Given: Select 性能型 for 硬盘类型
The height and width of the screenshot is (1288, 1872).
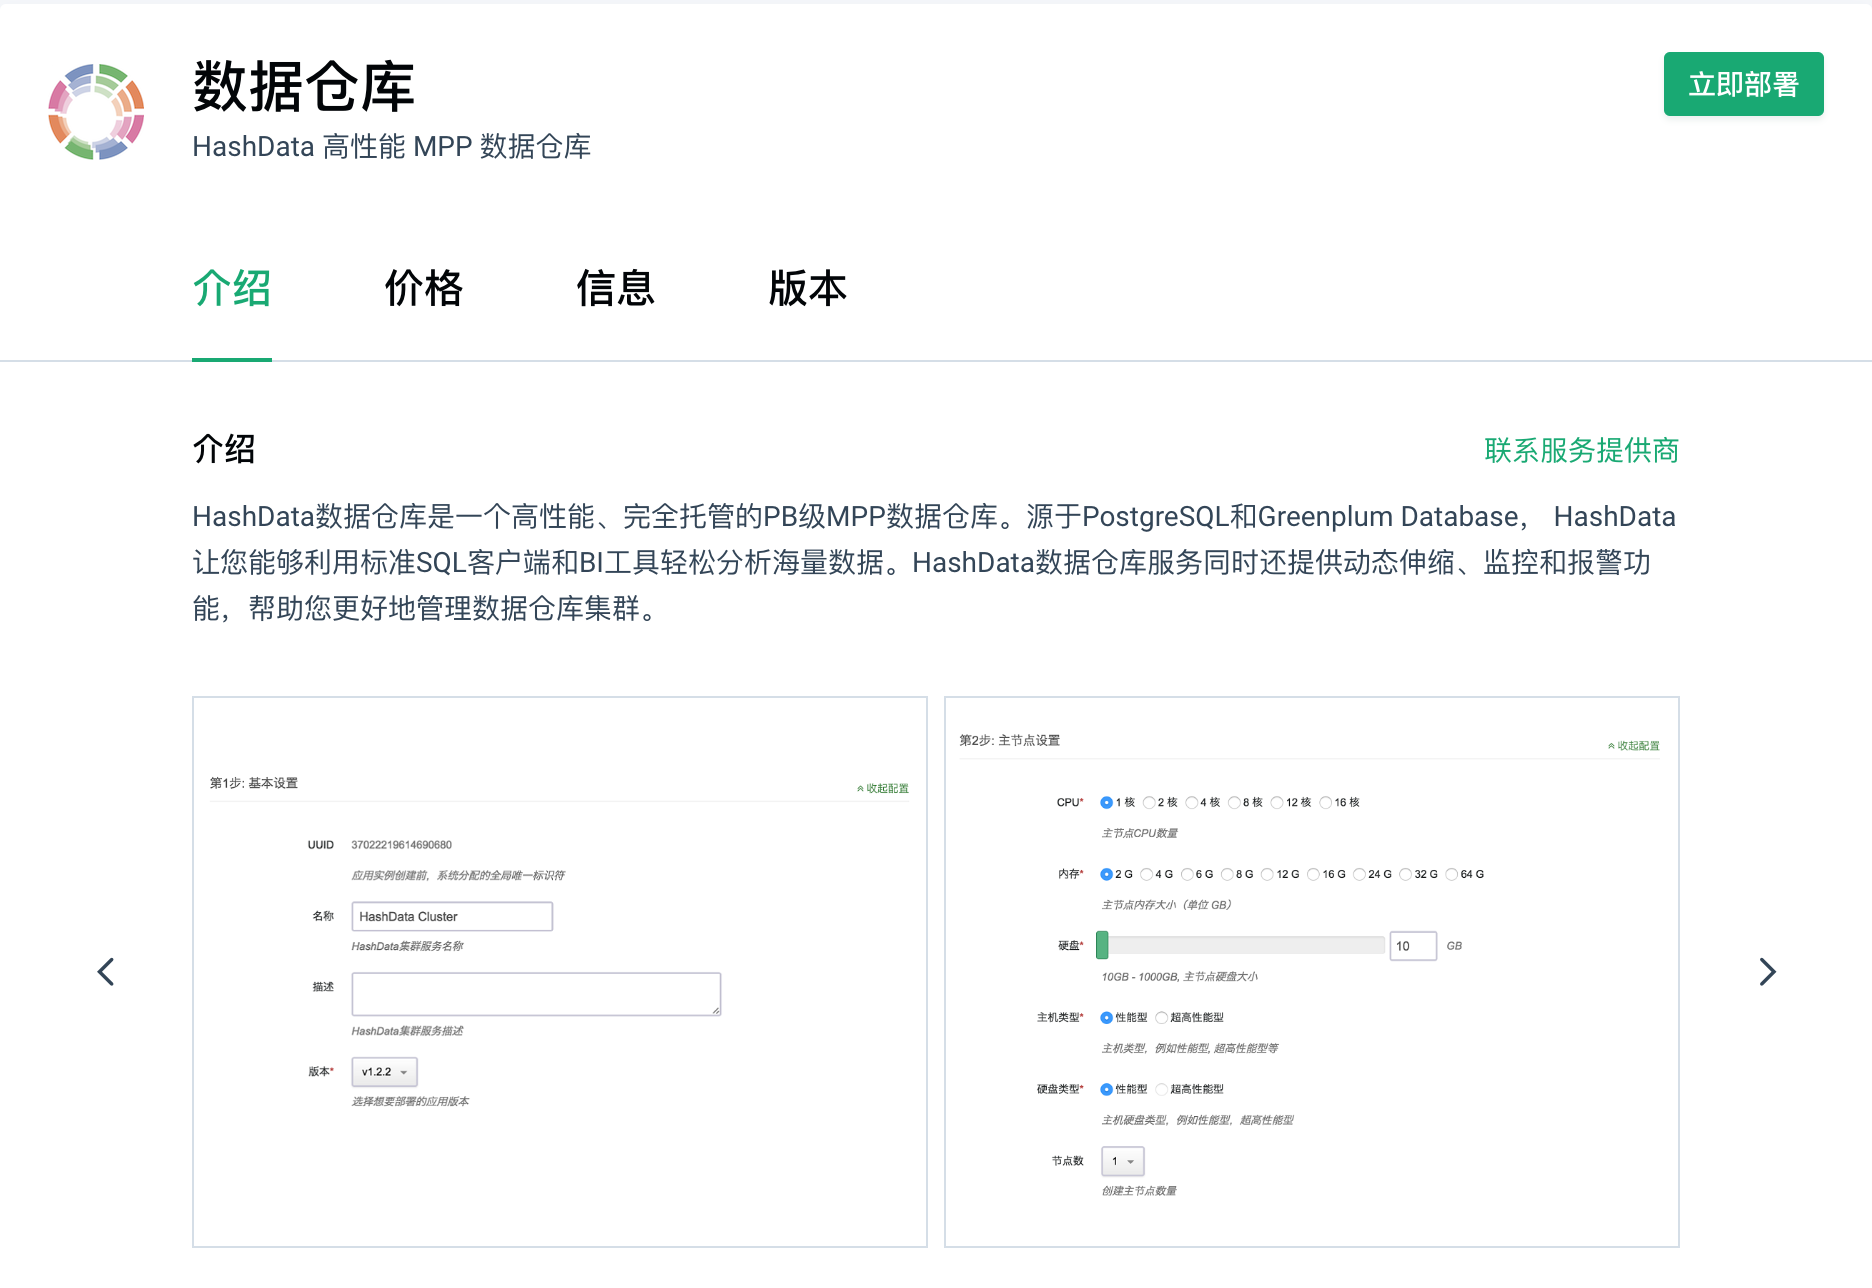Looking at the screenshot, I should 1106,1090.
